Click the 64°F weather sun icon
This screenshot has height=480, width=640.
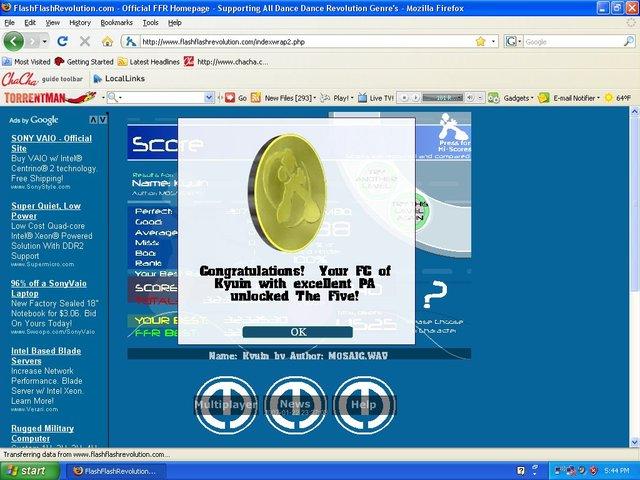click(609, 98)
